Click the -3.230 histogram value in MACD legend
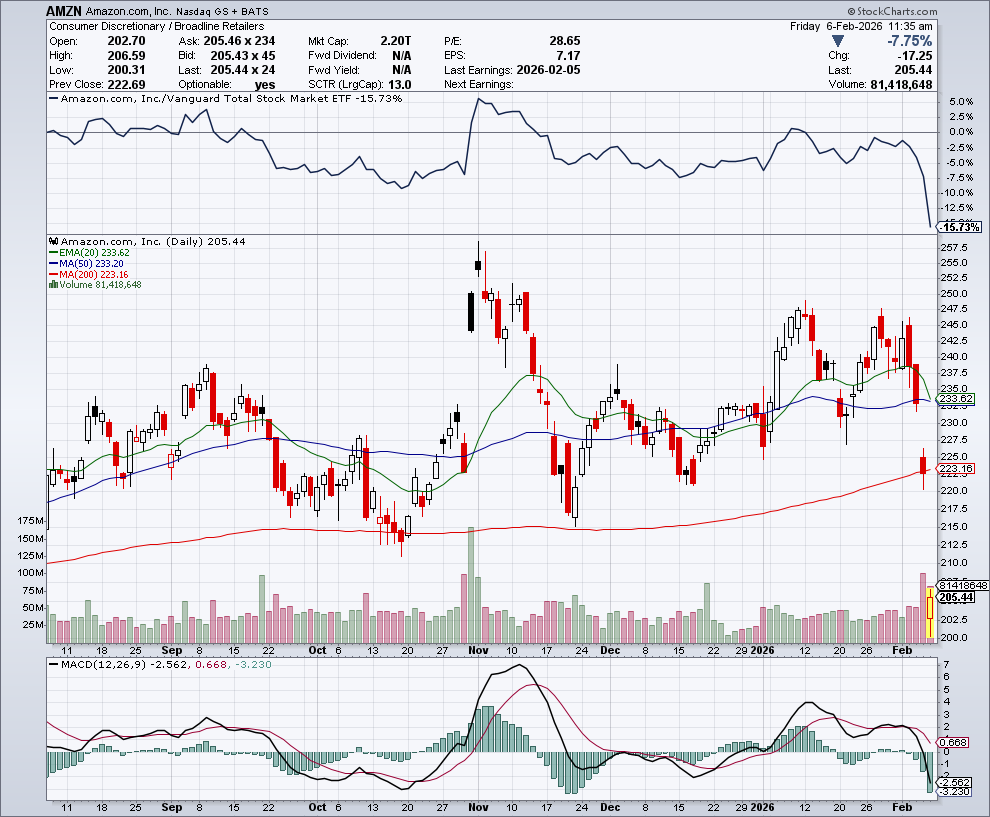Screen dimensions: 990x817 (x=253, y=664)
